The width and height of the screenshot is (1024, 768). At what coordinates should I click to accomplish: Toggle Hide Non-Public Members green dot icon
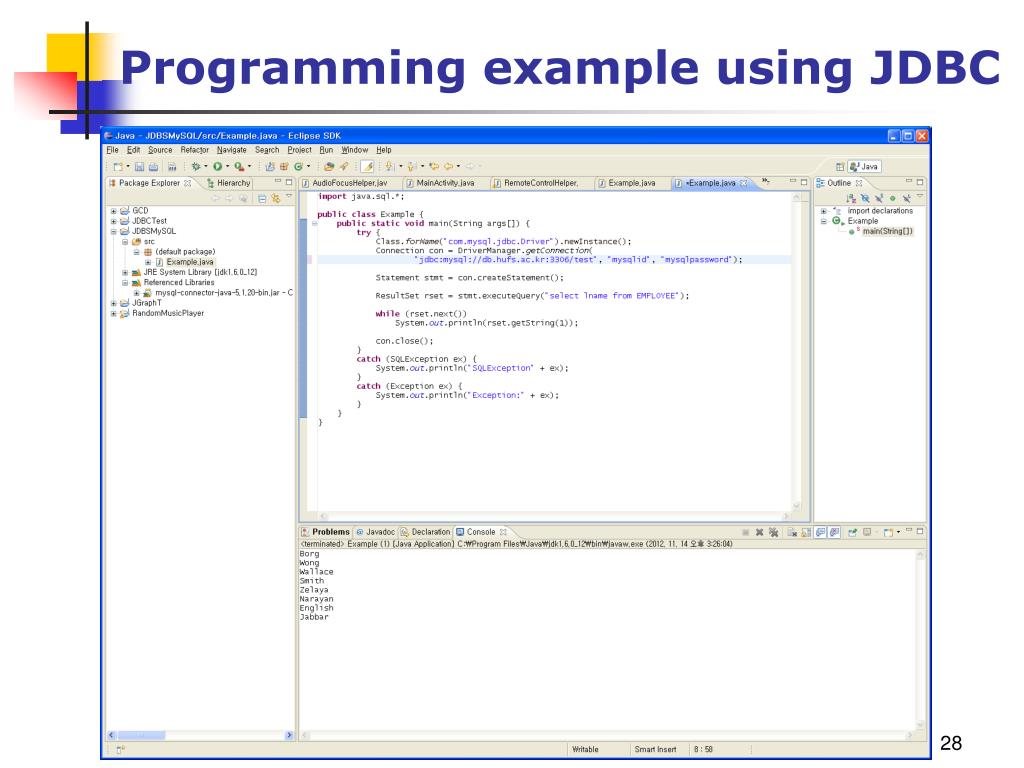click(x=892, y=198)
